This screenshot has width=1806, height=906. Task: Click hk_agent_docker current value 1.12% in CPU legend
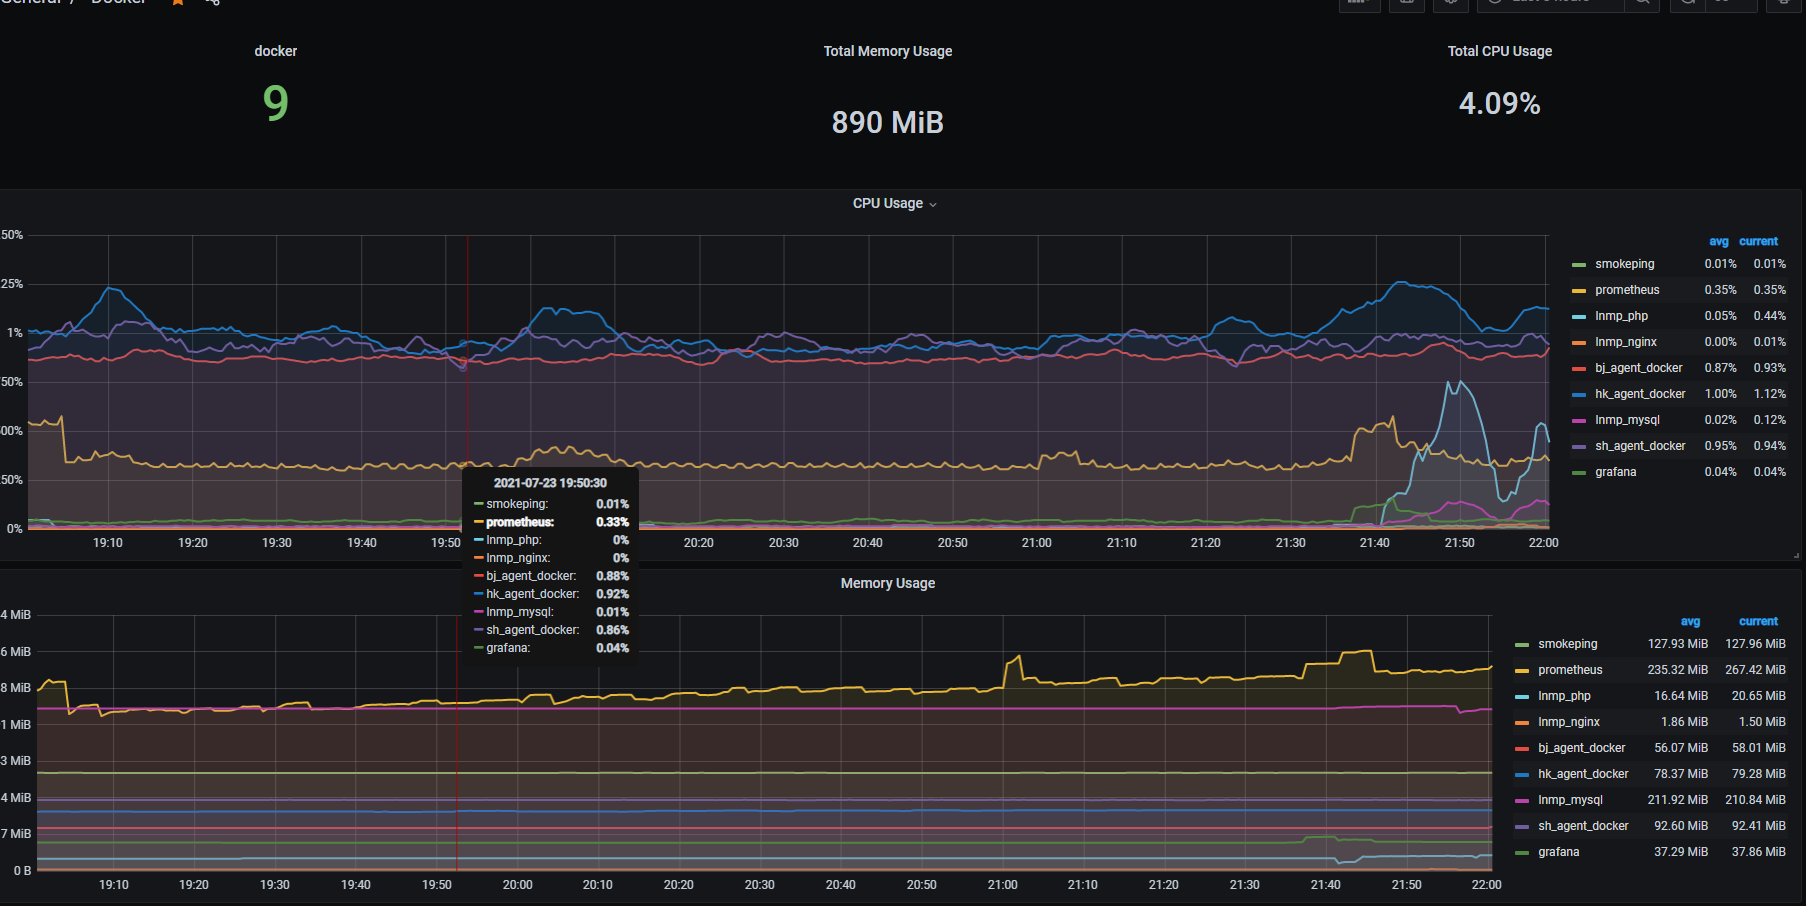(1769, 394)
